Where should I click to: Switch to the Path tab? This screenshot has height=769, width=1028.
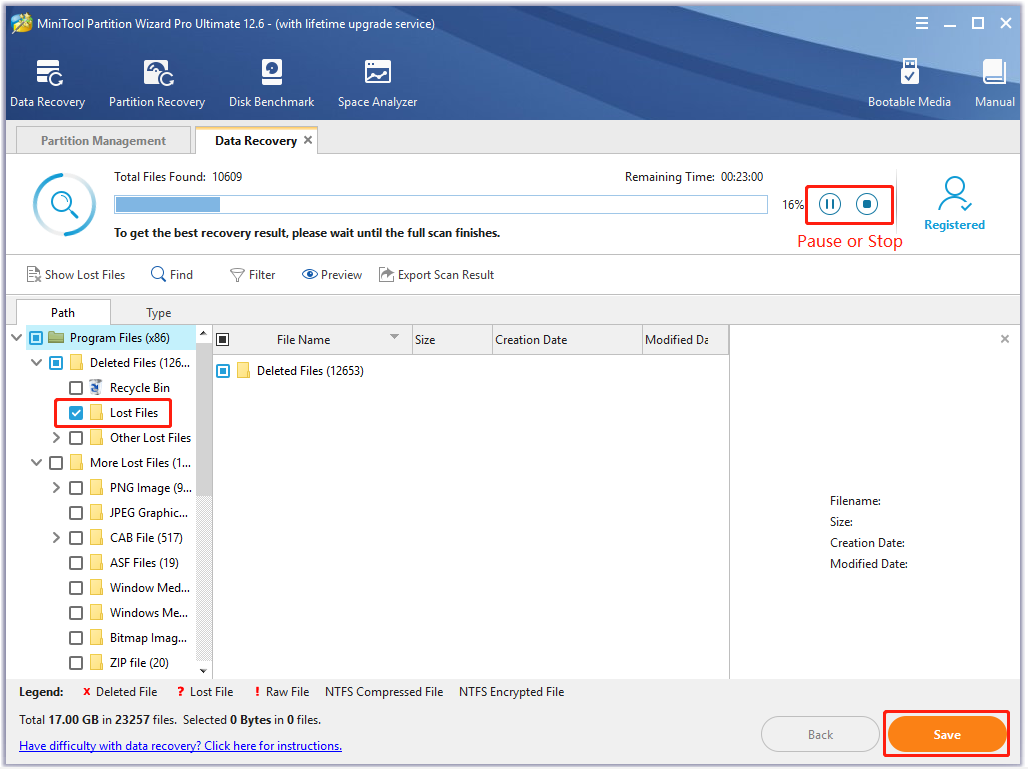point(63,313)
